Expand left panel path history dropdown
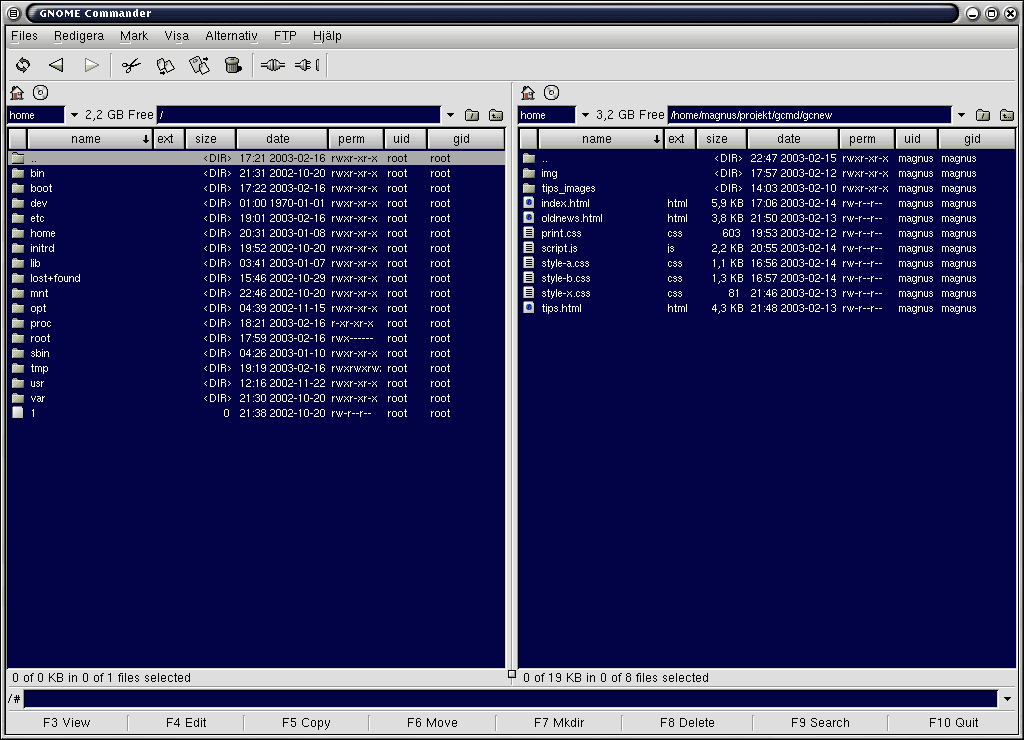The height and width of the screenshot is (740, 1024). [450, 115]
